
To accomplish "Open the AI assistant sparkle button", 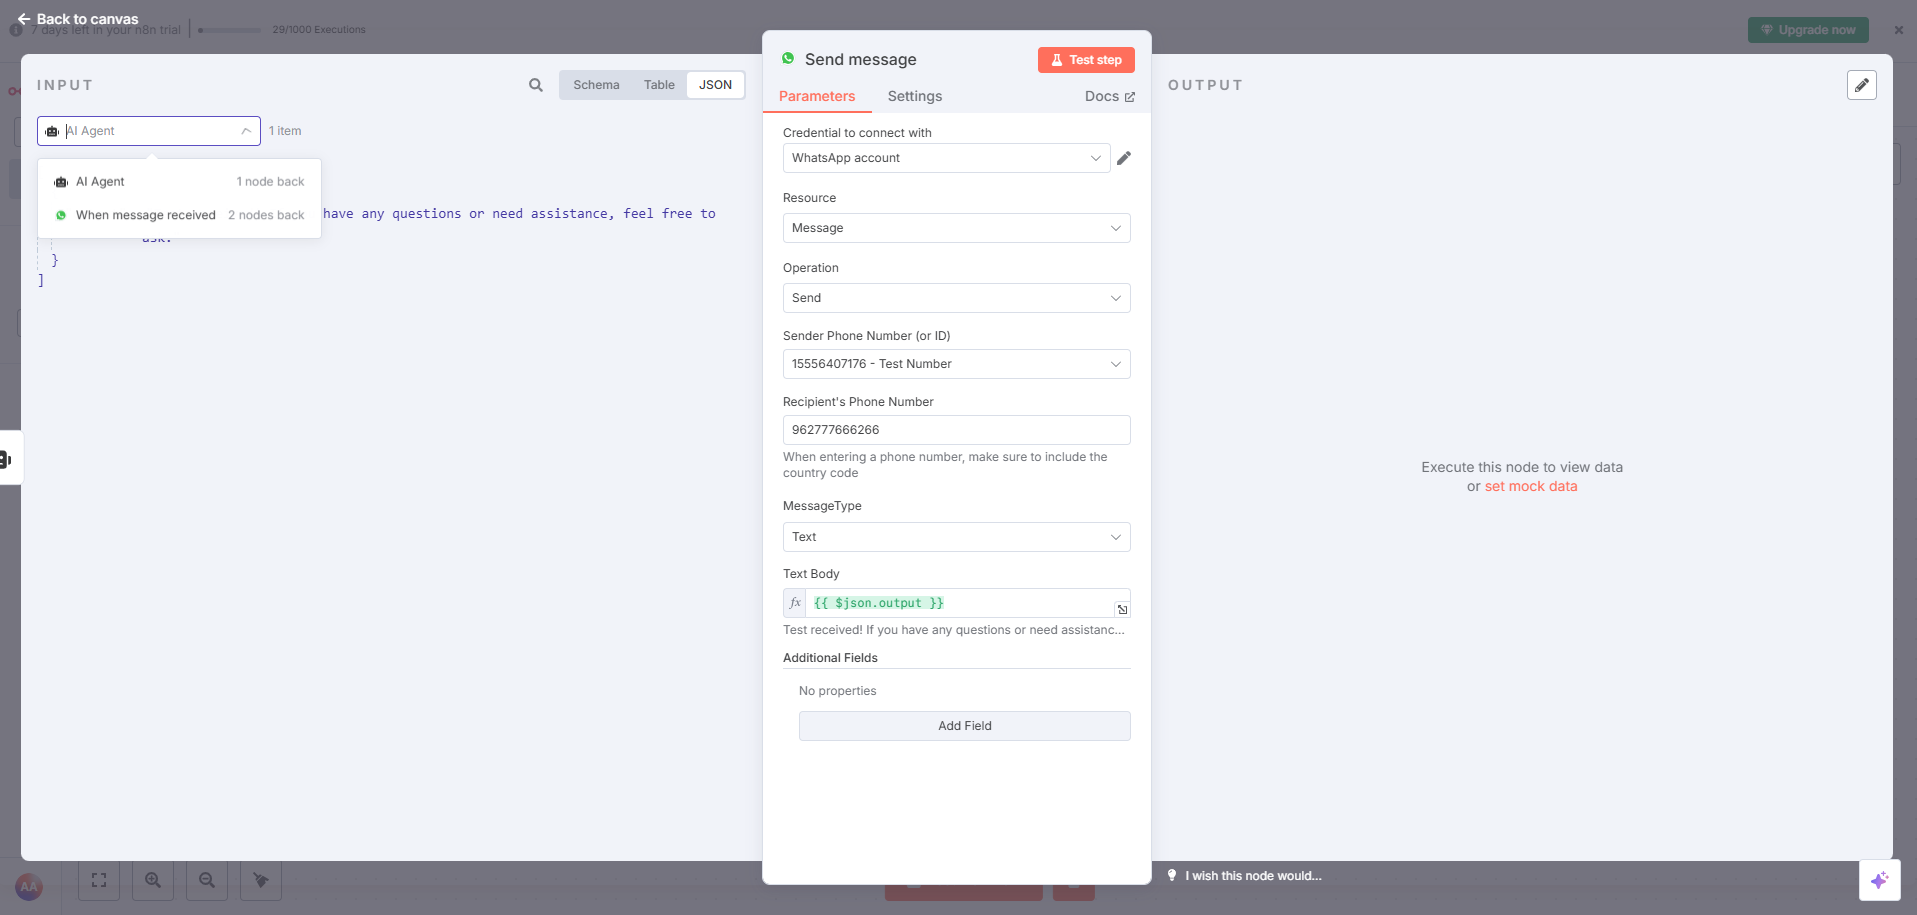I will pos(1880,880).
